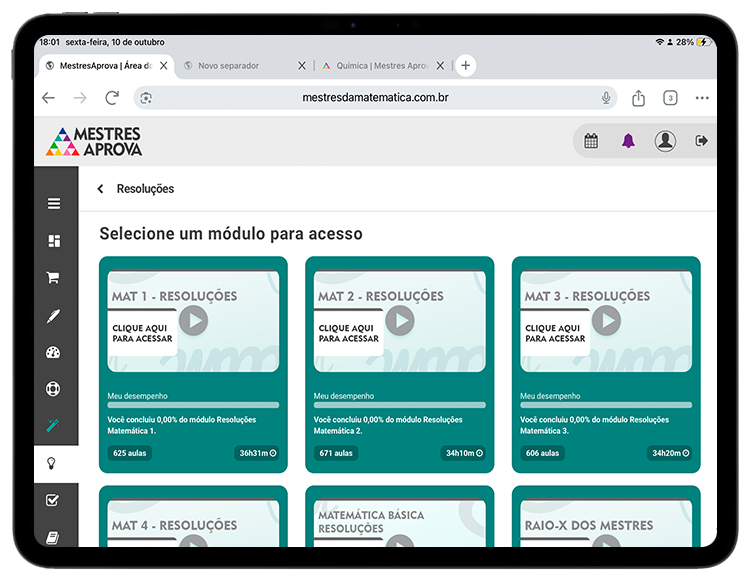
Task: Click the MAT 2 progress bar
Action: click(400, 405)
